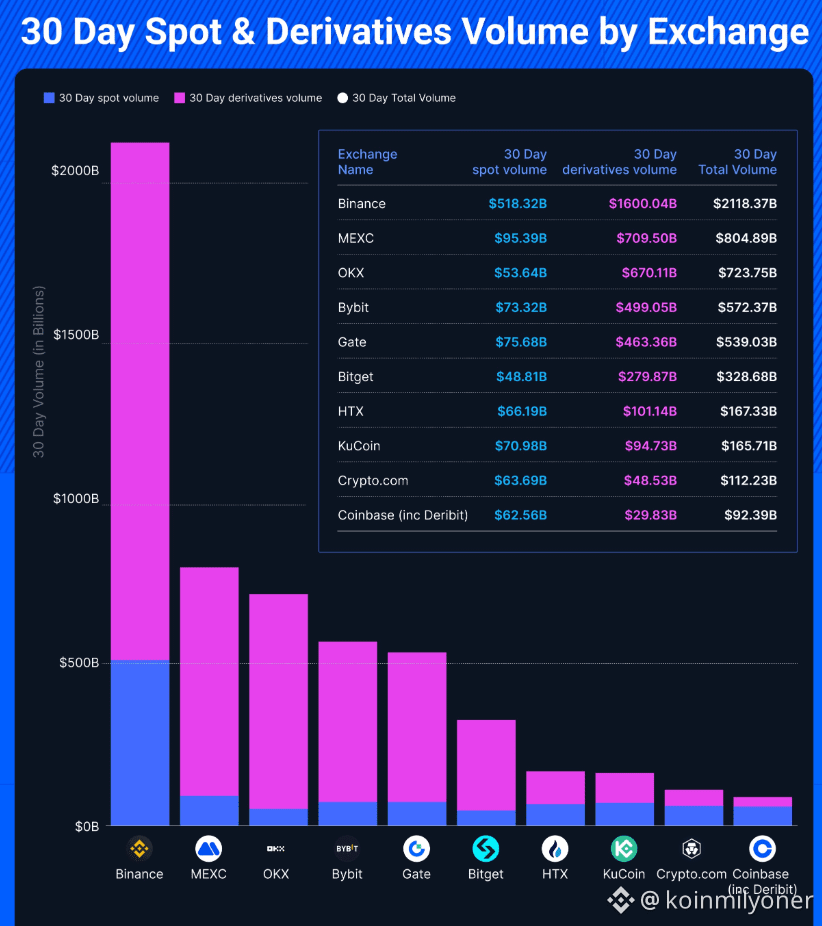The image size is (822, 926).
Task: Select the Bybit derivatives bar segment
Action: [x=347, y=722]
